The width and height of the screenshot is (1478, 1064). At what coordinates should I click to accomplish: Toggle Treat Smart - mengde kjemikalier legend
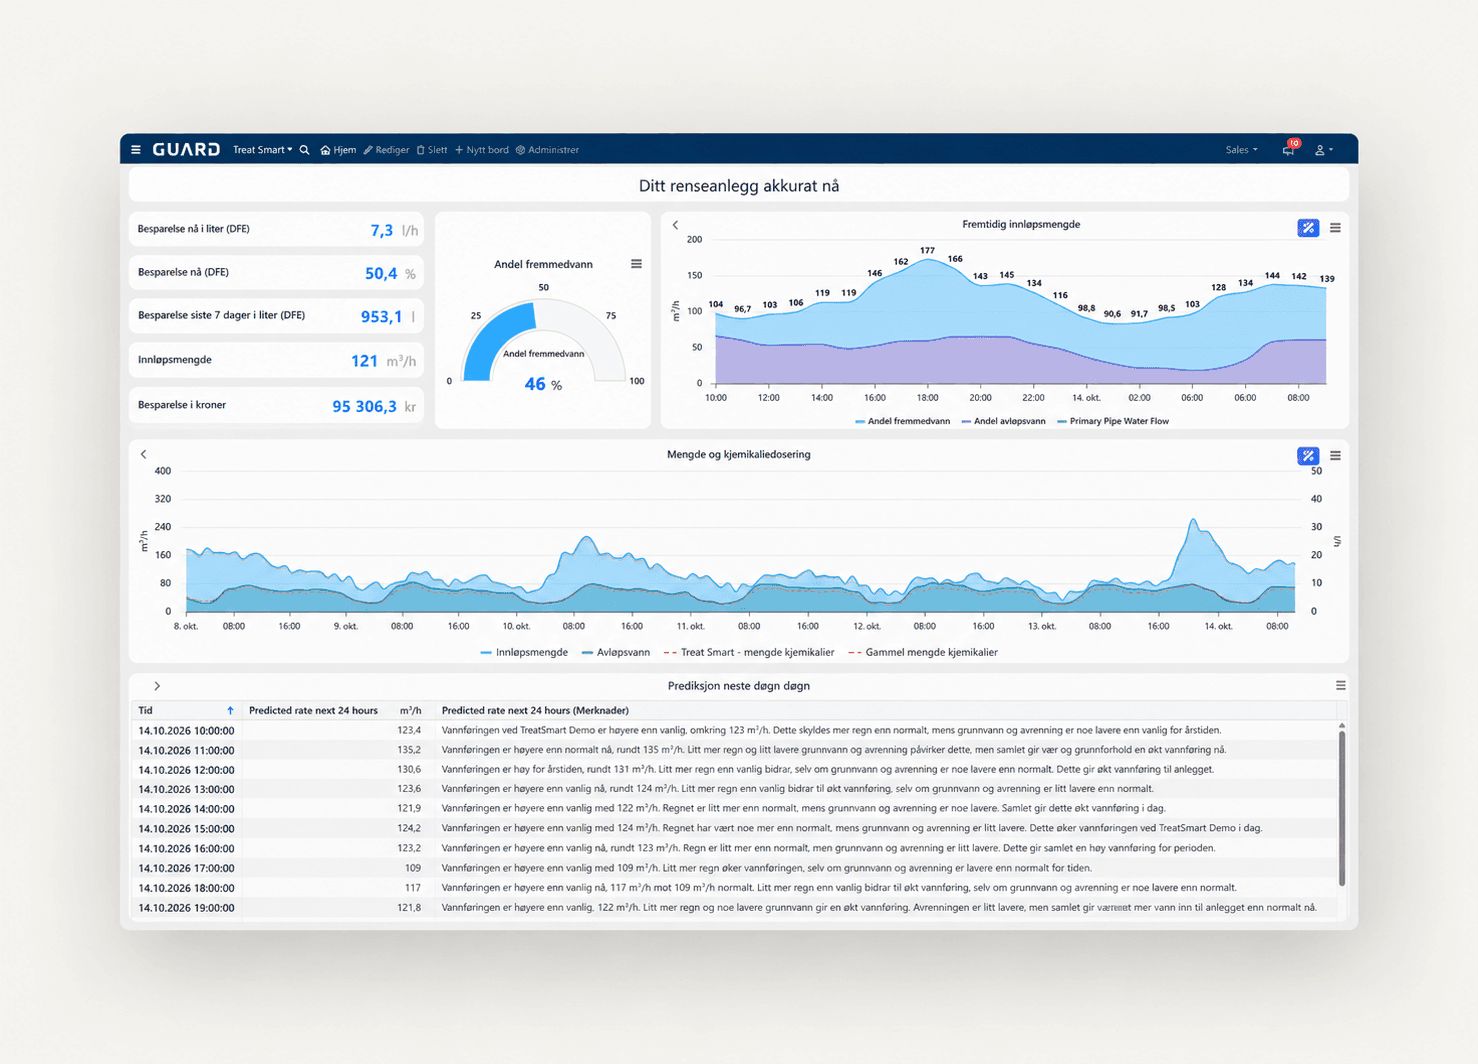749,652
